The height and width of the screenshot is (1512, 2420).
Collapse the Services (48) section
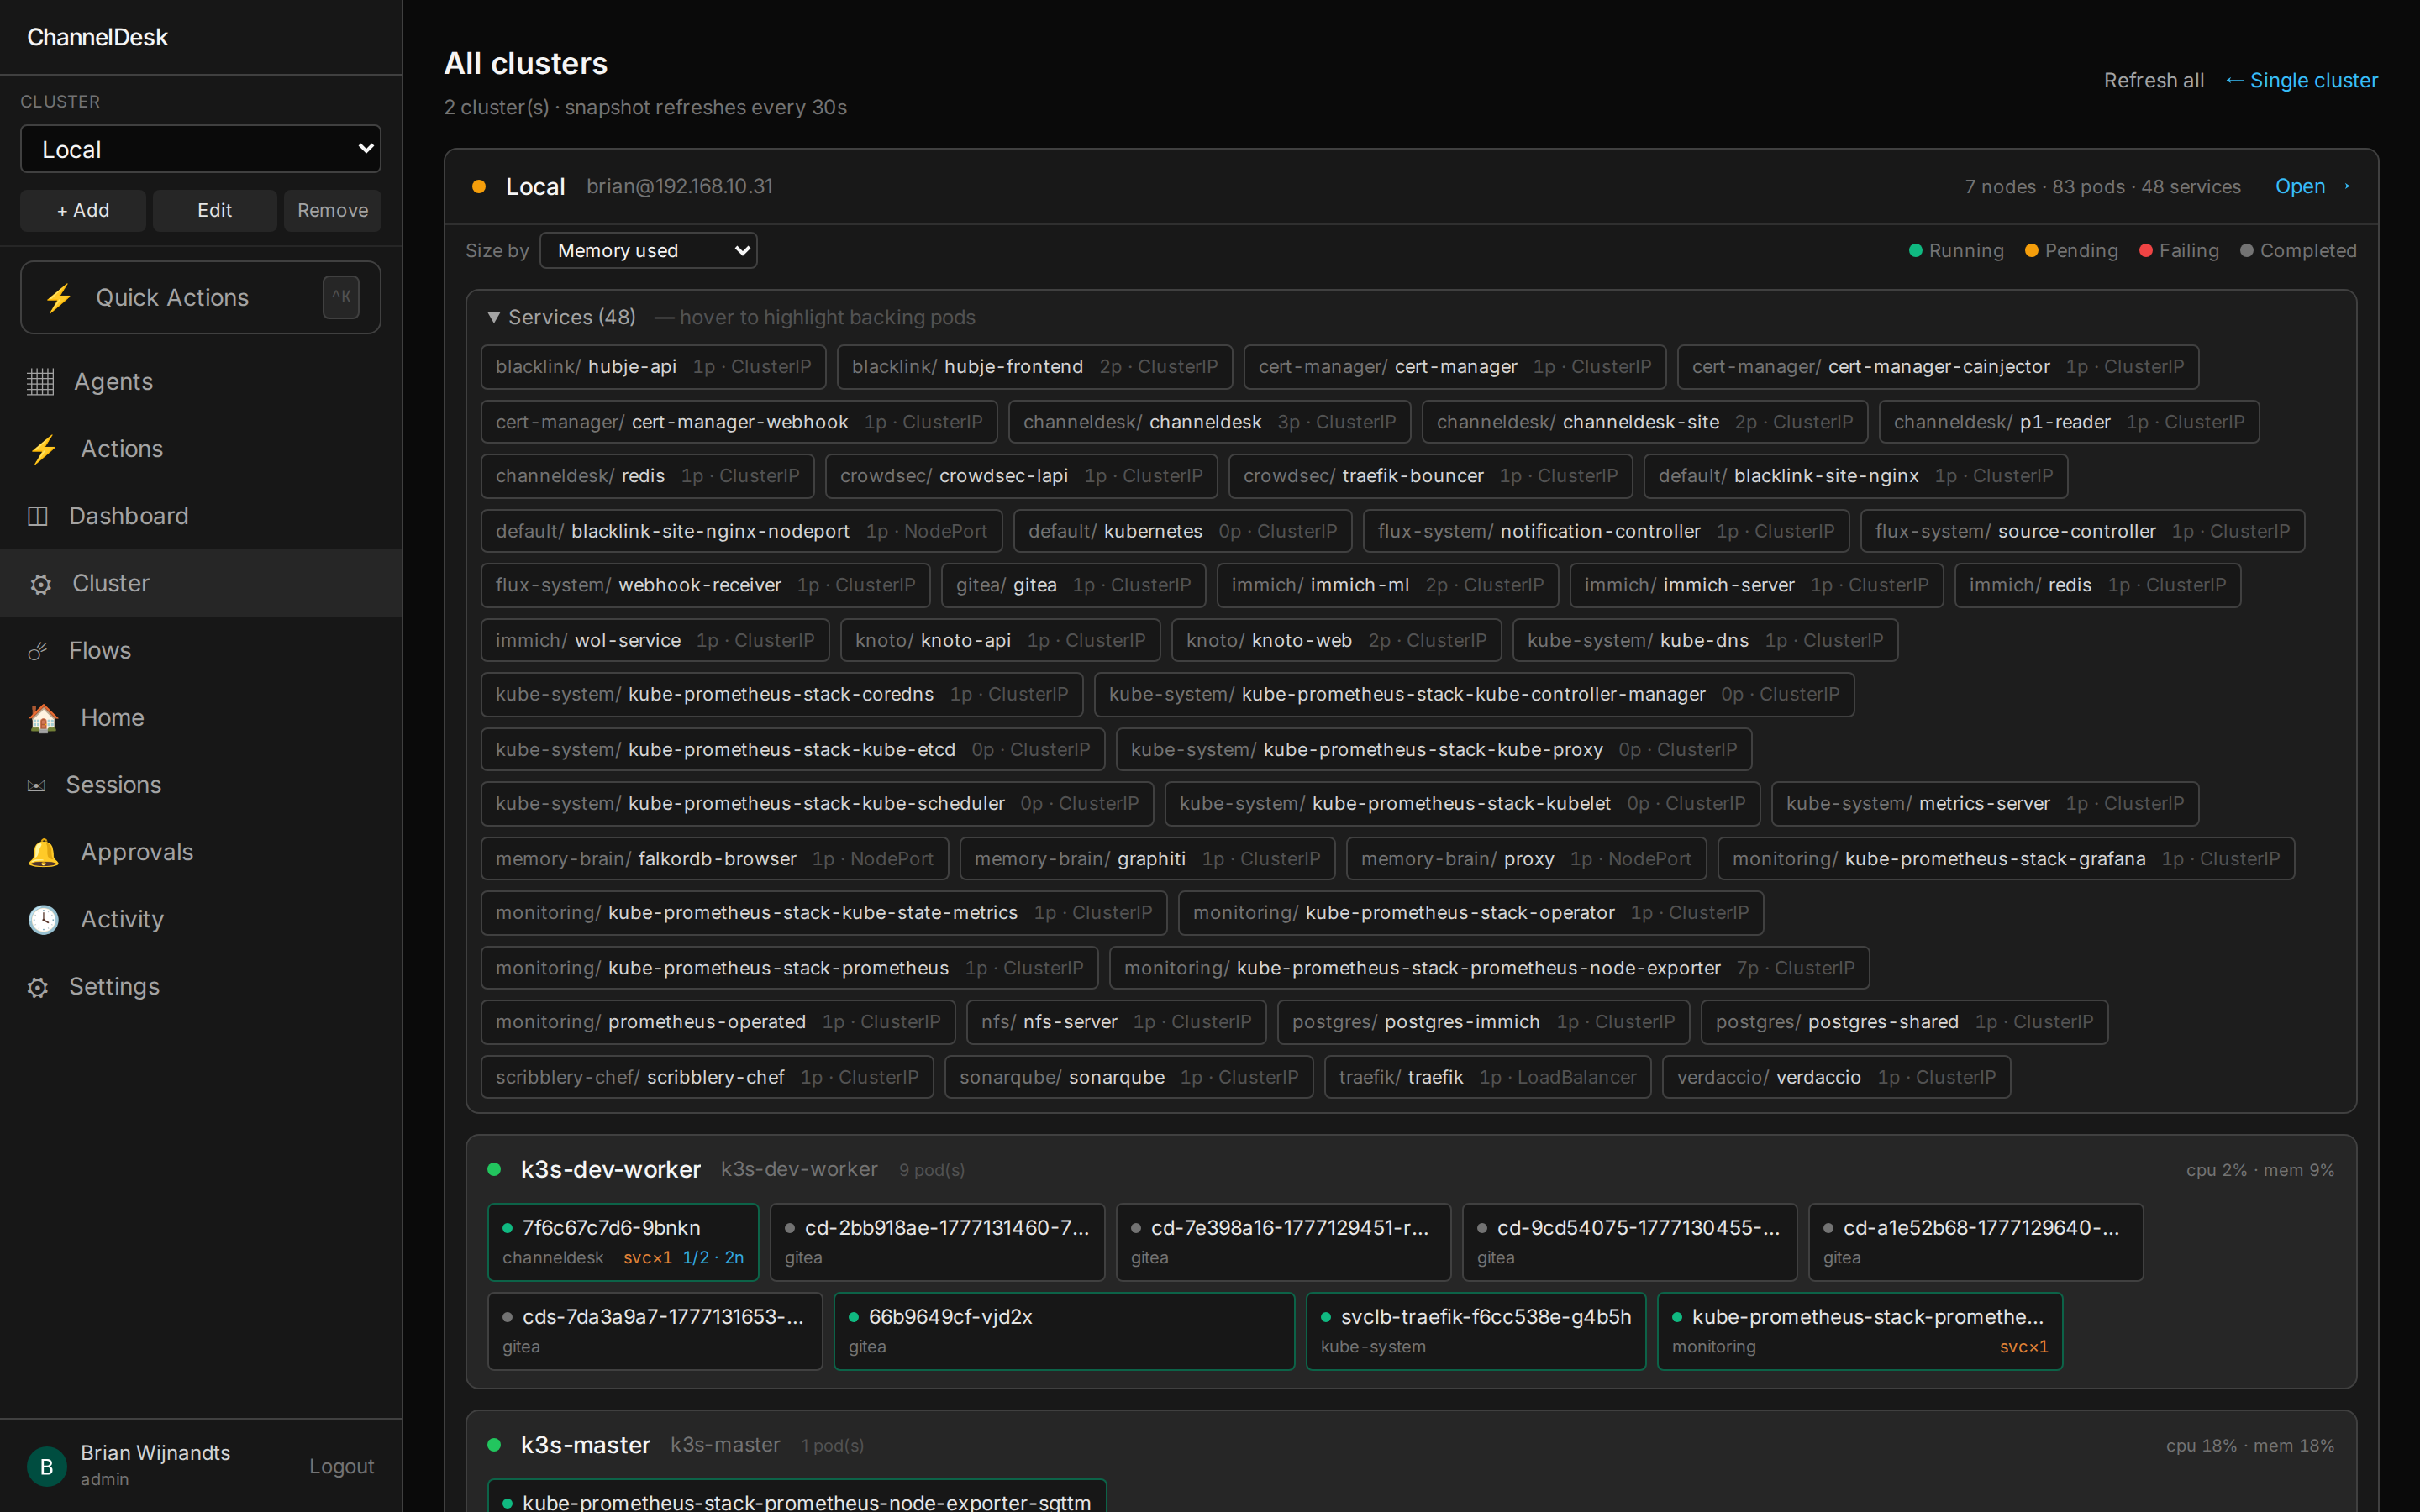tap(562, 317)
